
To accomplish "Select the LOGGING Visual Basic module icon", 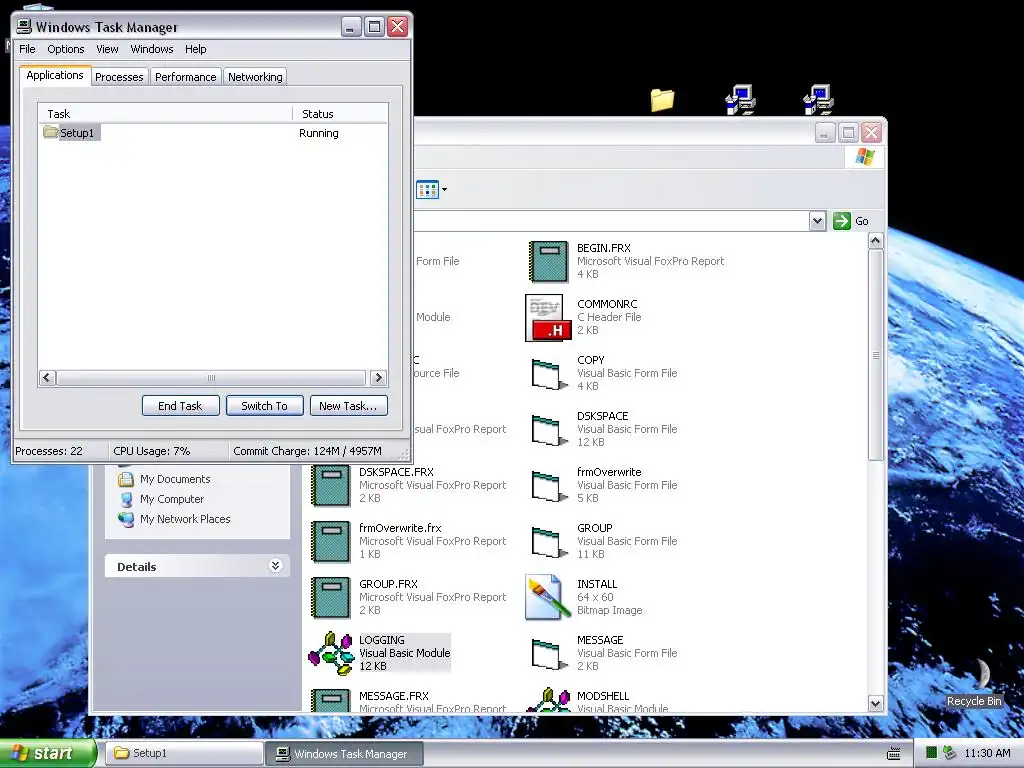I will point(330,653).
